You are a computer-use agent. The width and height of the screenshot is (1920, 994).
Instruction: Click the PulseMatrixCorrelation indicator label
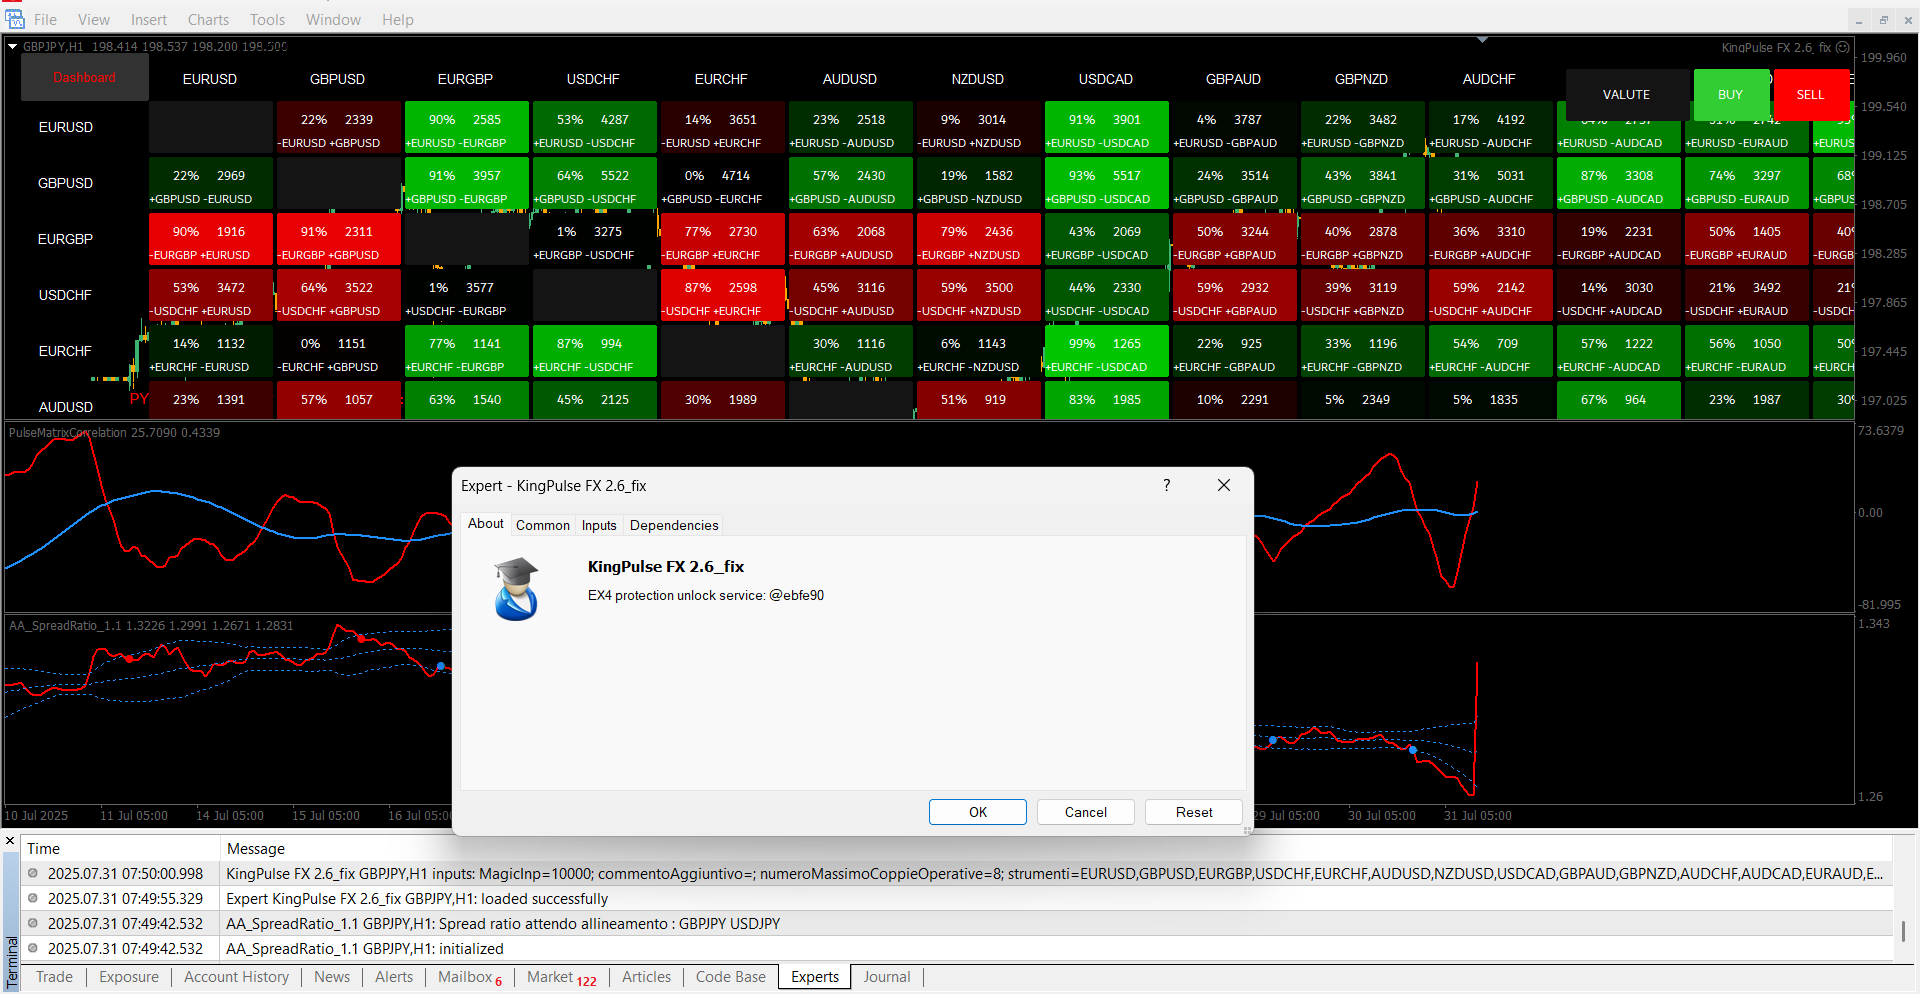pyautogui.click(x=114, y=432)
